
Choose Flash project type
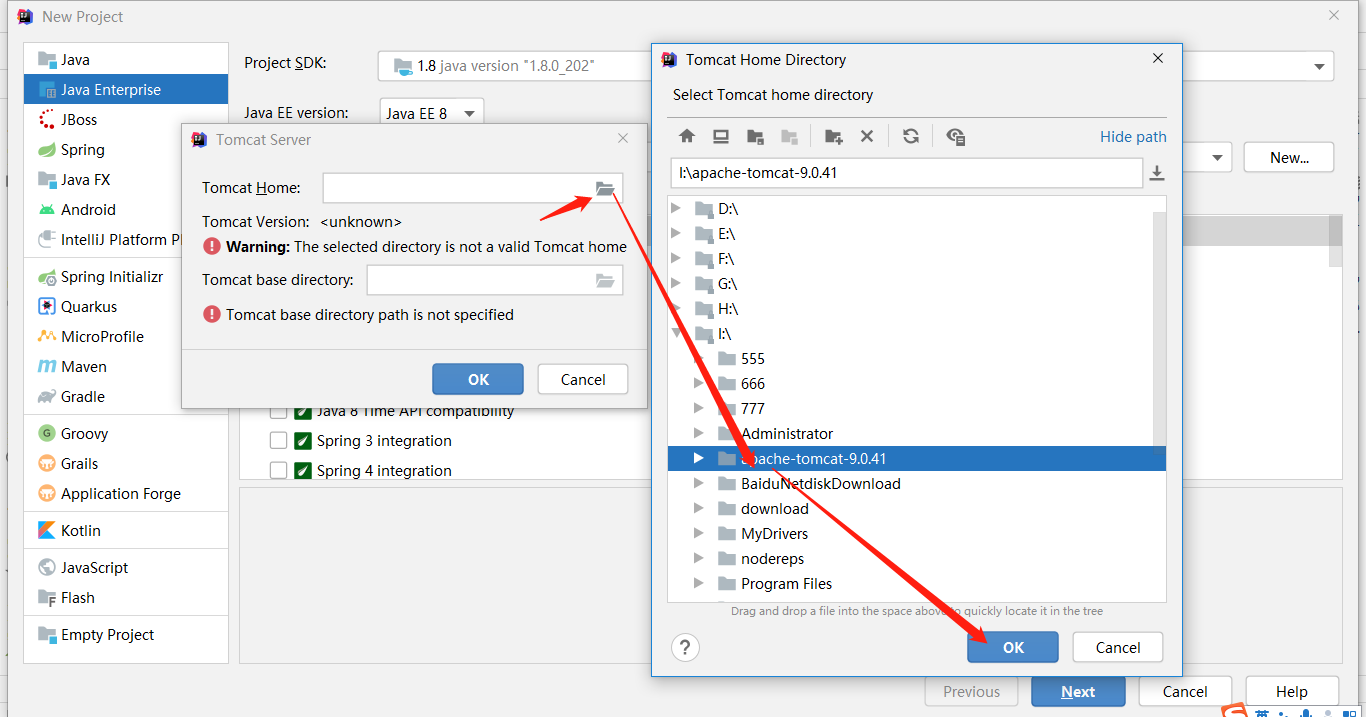point(126,598)
